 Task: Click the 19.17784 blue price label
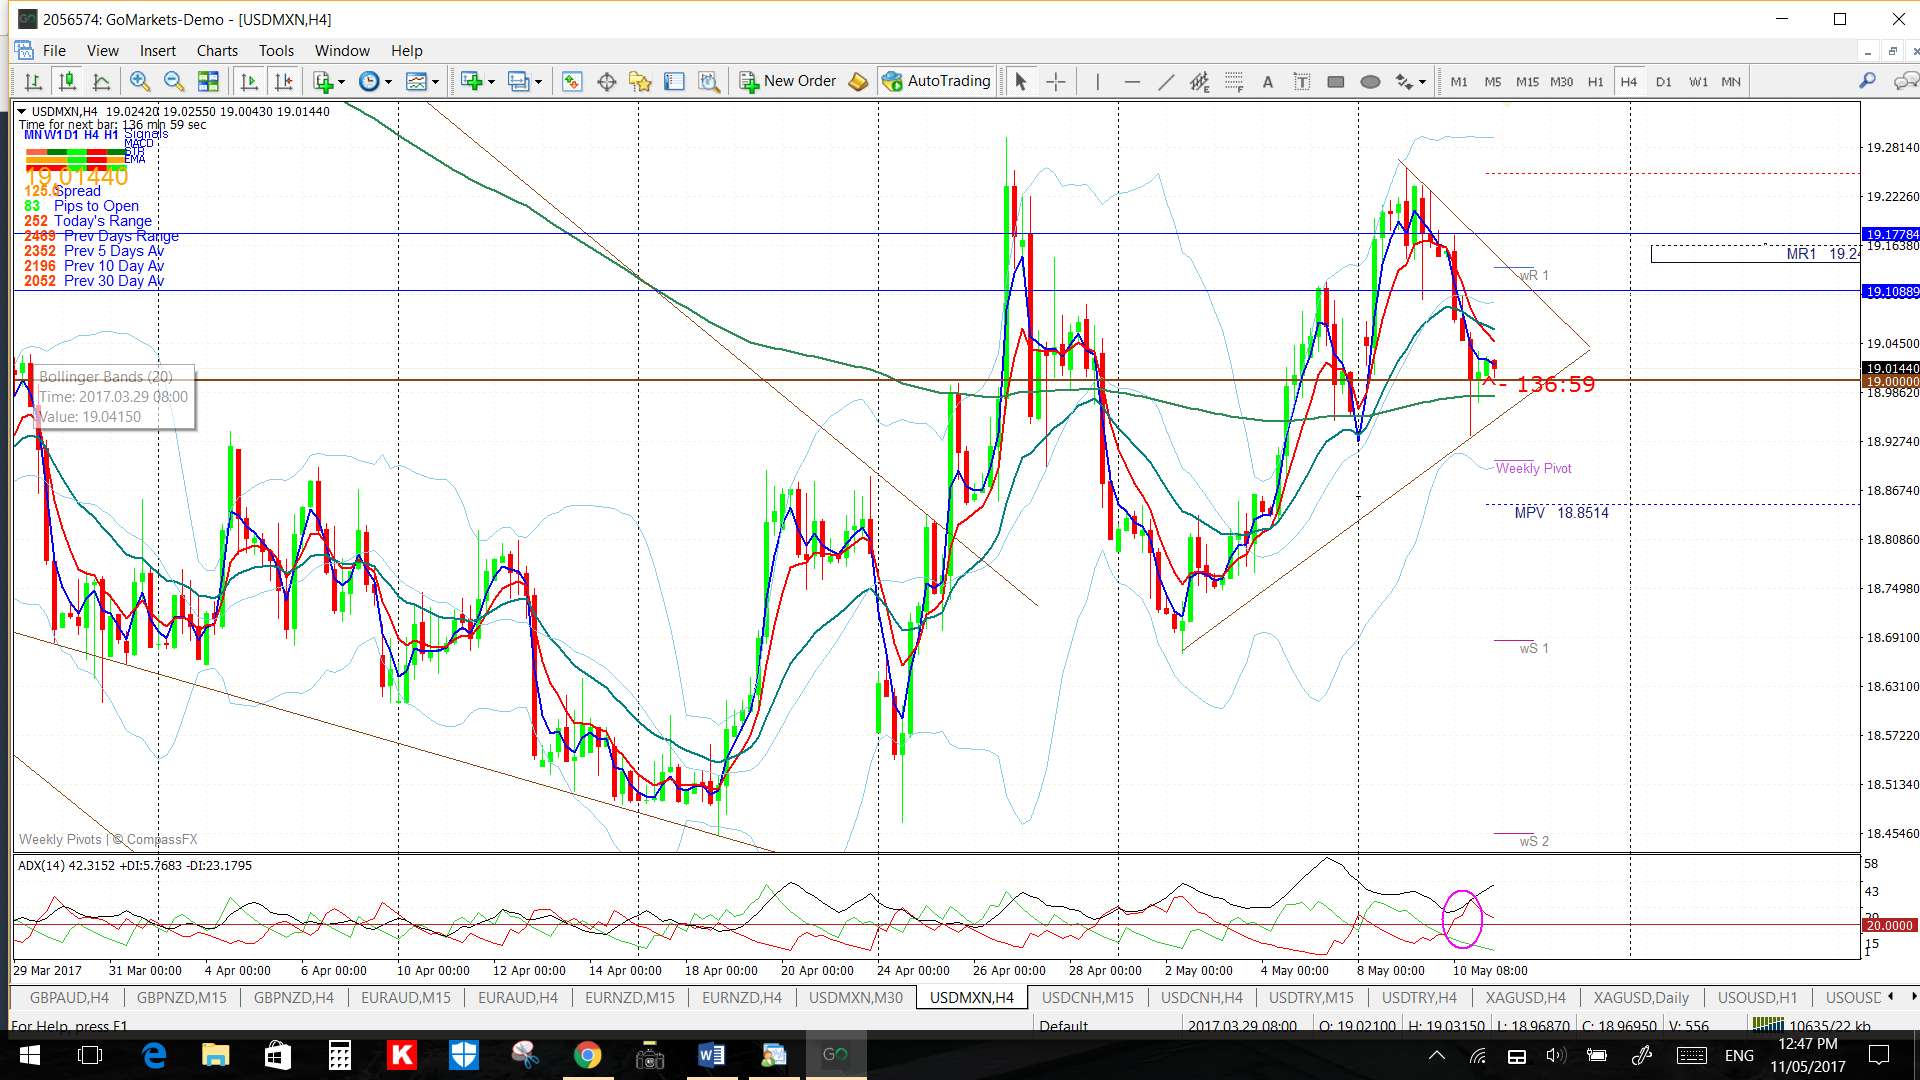click(1891, 235)
